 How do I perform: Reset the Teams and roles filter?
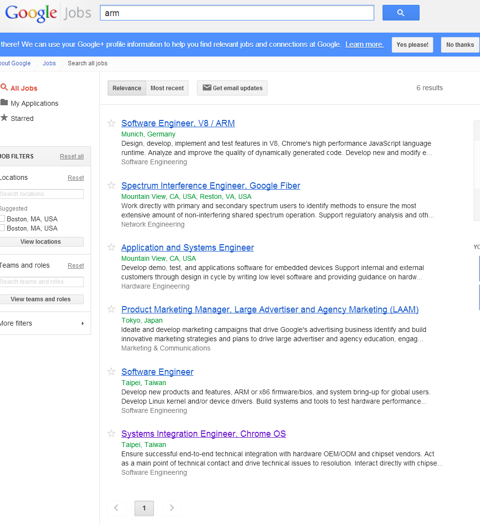point(76,266)
